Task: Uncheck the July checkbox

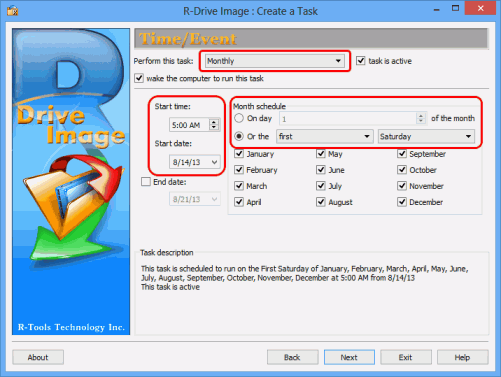Action: click(321, 186)
